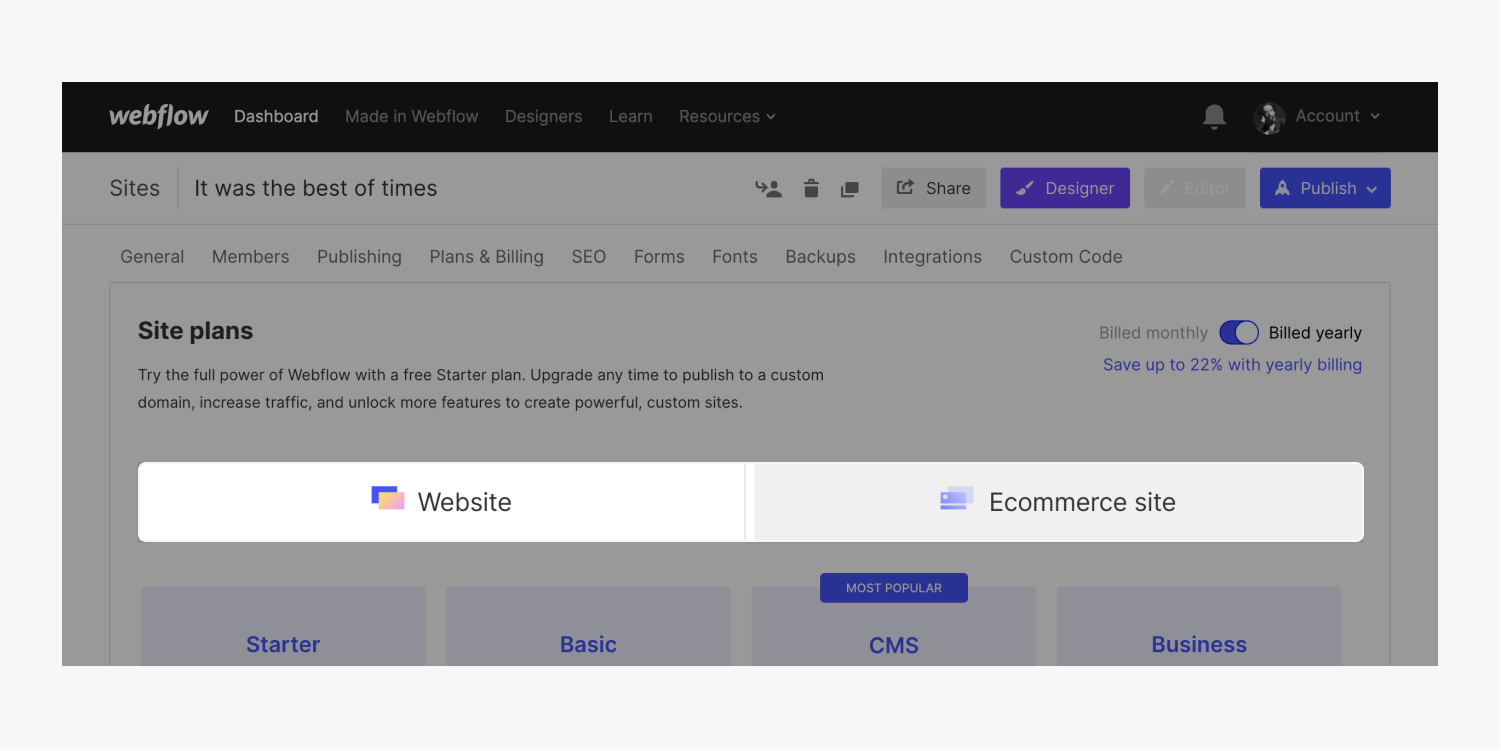1501x751 pixels.
Task: Open the site in Designer
Action: pyautogui.click(x=1065, y=188)
